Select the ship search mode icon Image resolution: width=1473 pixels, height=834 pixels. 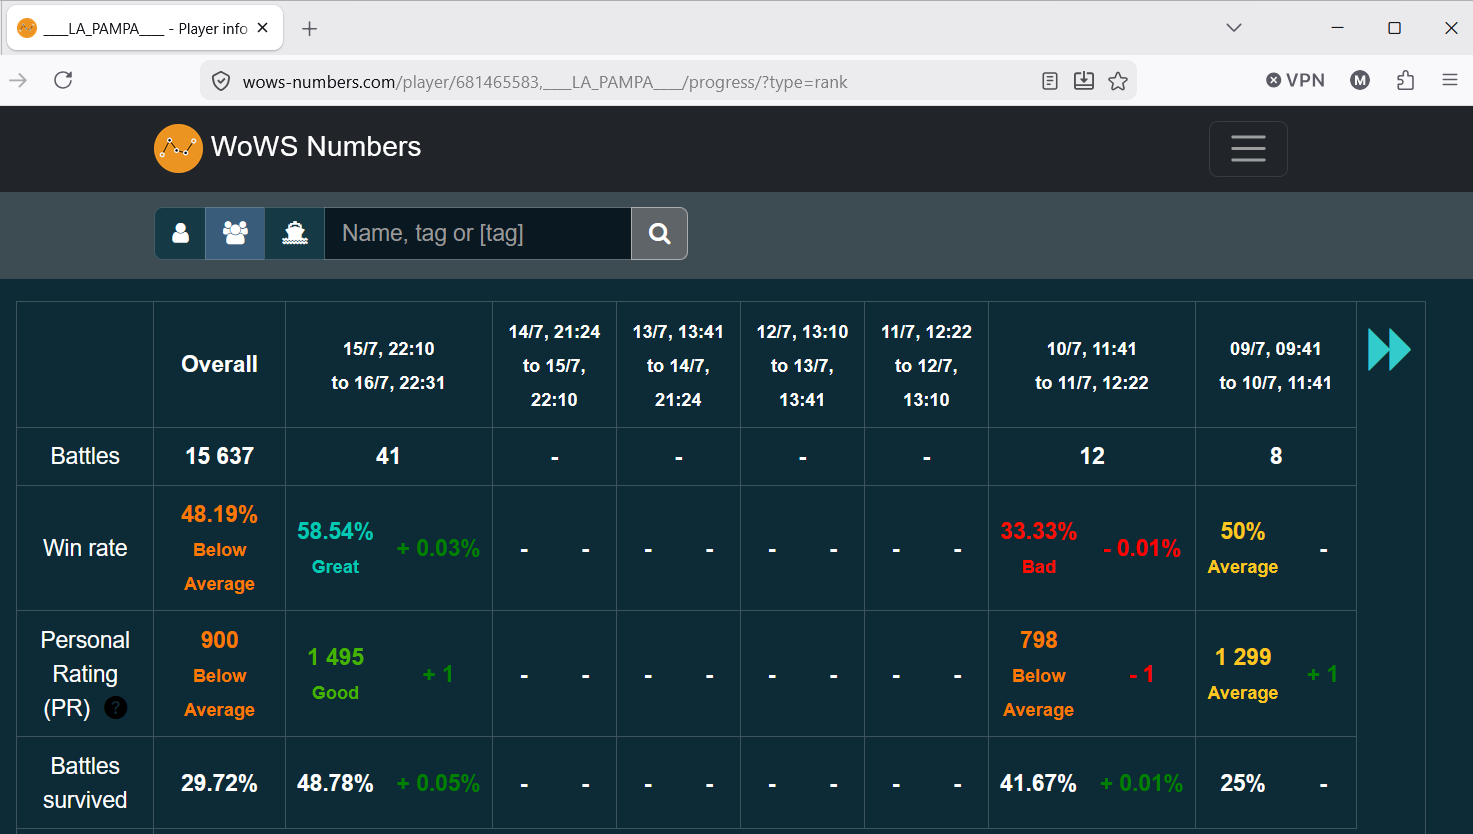(x=295, y=233)
